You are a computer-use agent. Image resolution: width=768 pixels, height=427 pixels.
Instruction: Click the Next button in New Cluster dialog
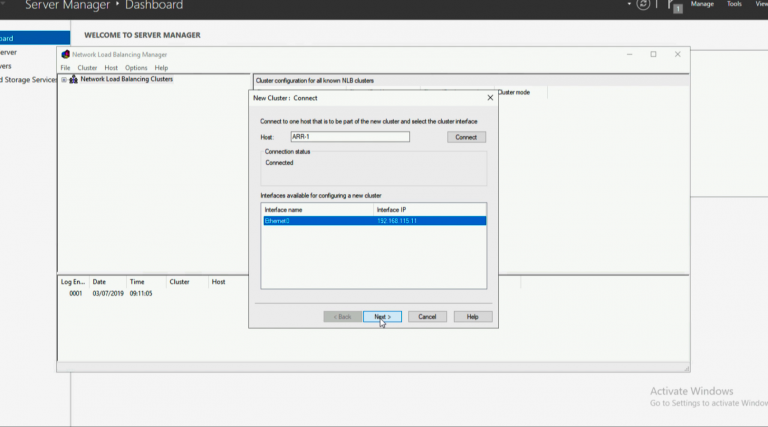pyautogui.click(x=382, y=317)
